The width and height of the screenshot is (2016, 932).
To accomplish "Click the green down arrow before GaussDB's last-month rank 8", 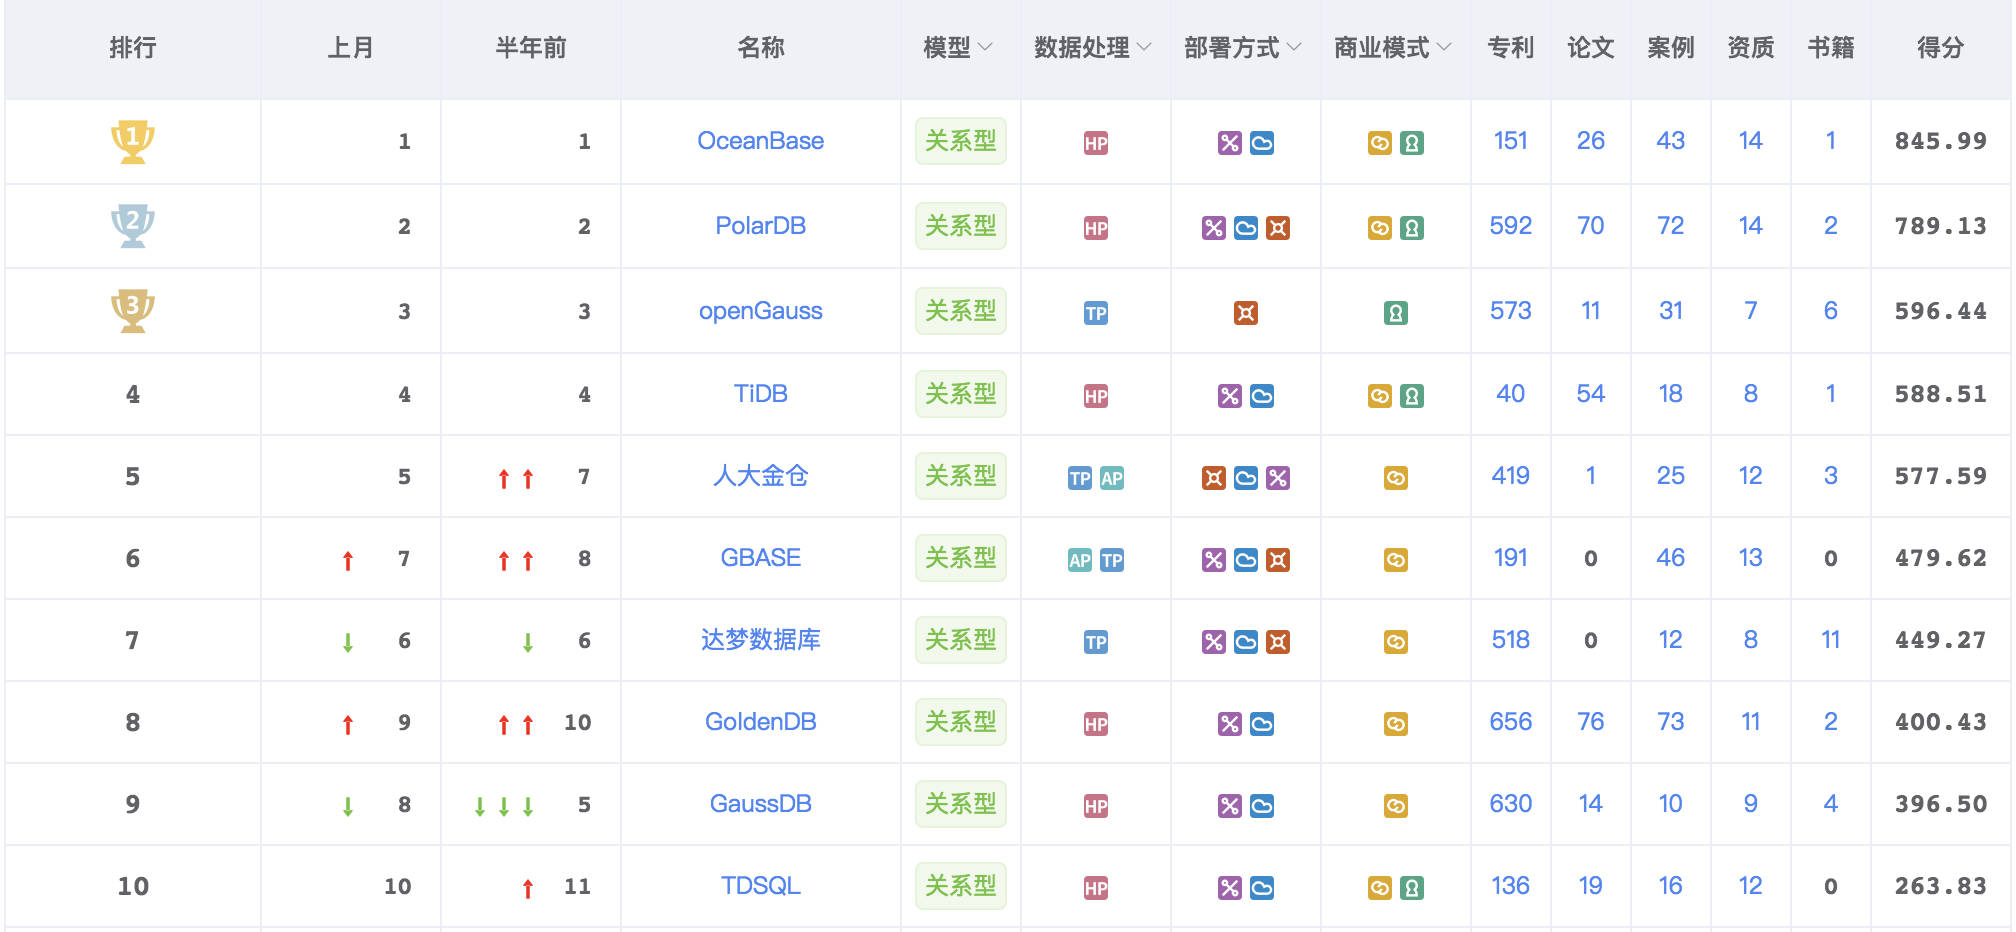I will click(348, 806).
